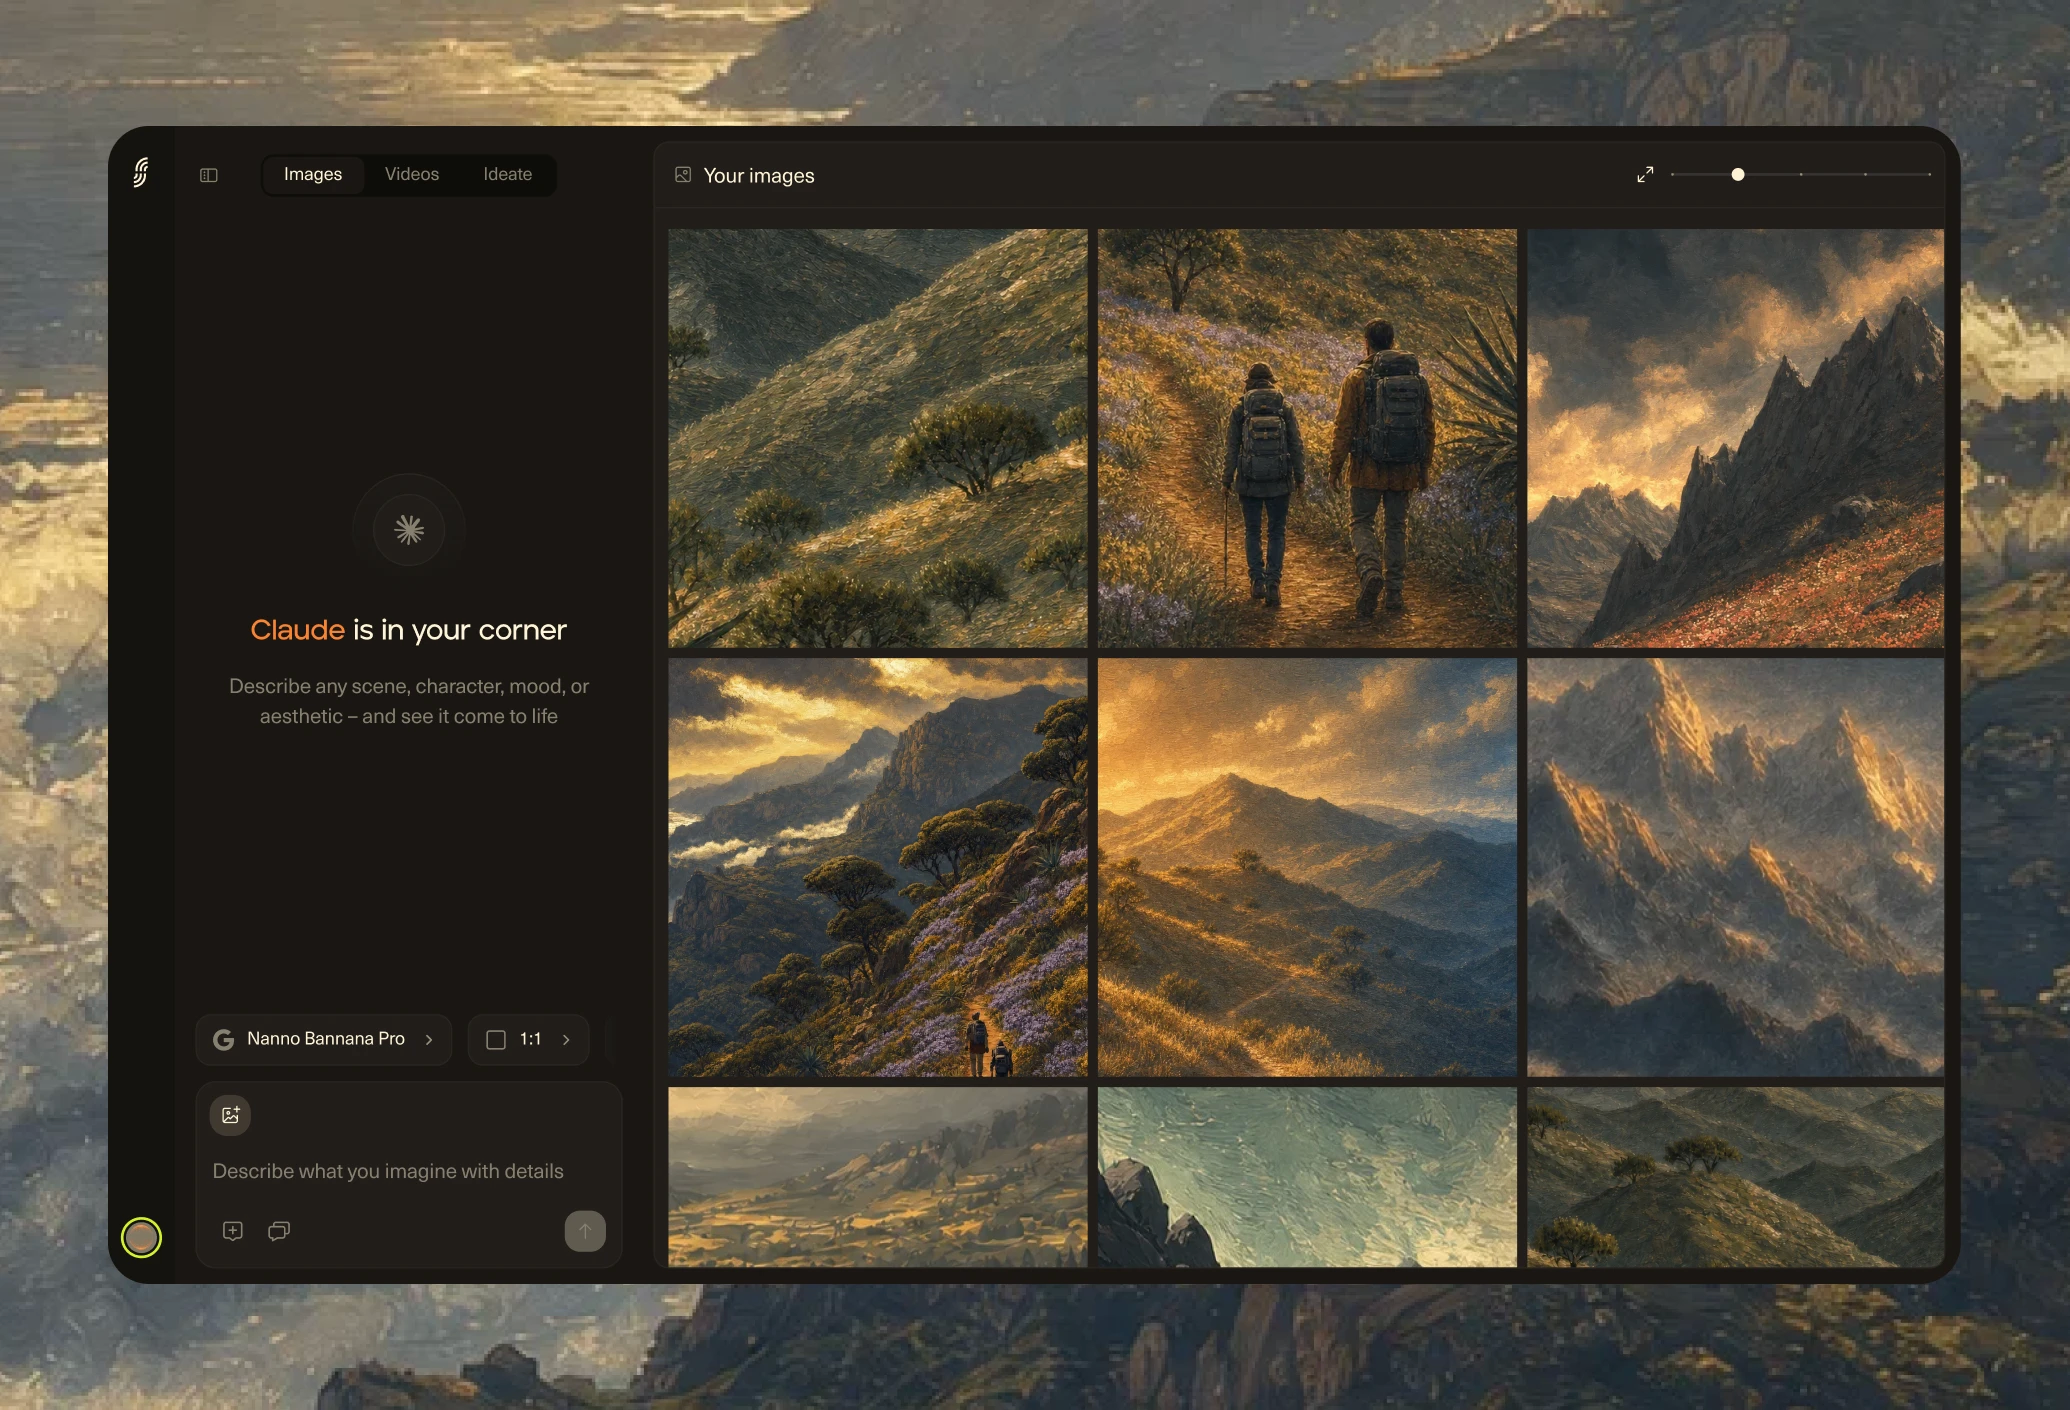Viewport: 2070px width, 1410px height.
Task: Open the rocky sunlit crags thumbnail
Action: click(1736, 867)
